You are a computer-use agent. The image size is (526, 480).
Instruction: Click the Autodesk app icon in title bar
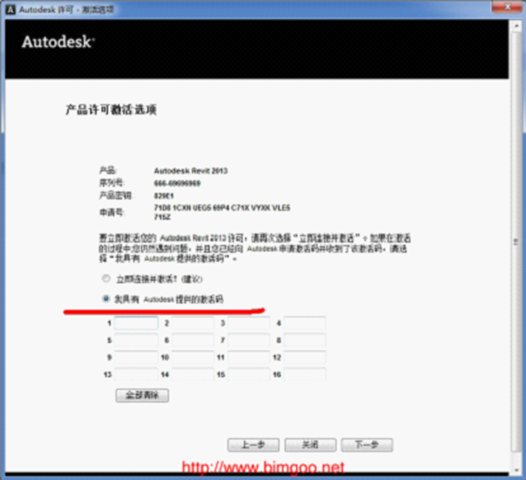[10, 9]
